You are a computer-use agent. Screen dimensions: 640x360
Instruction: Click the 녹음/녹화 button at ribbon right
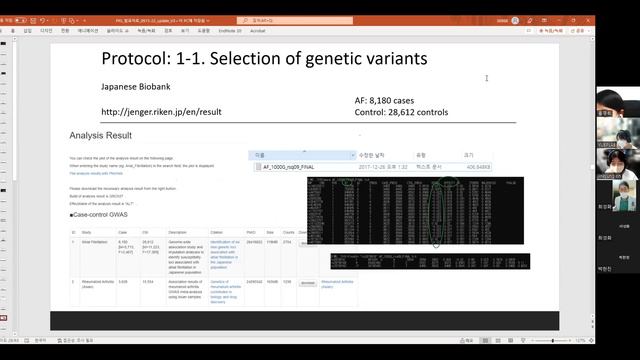(551, 31)
